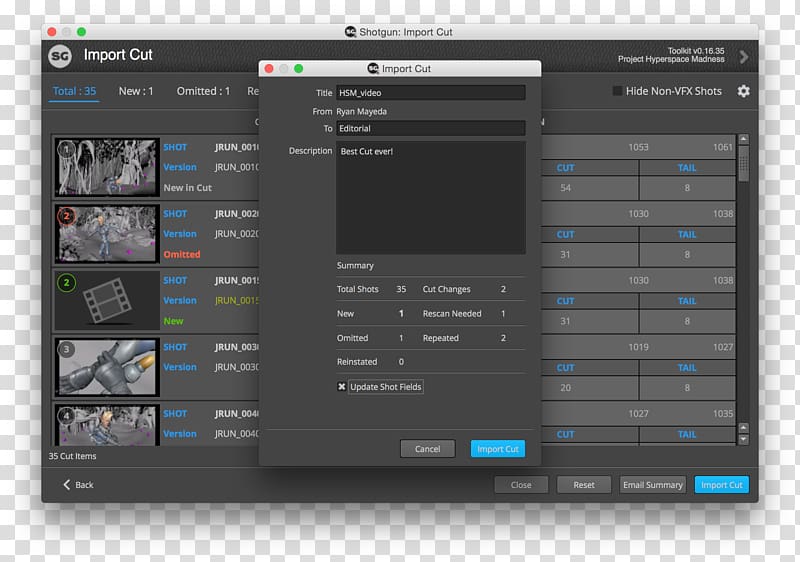Image resolution: width=800 pixels, height=562 pixels.
Task: Click the green New status label
Action: (173, 321)
